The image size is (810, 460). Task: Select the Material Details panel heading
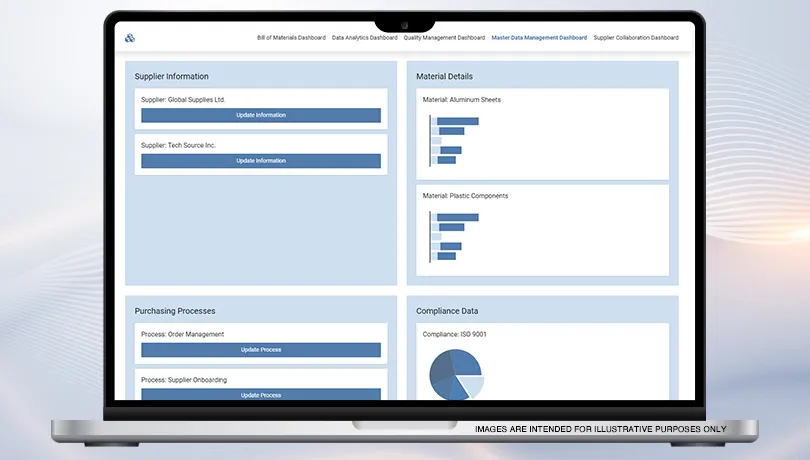[445, 76]
